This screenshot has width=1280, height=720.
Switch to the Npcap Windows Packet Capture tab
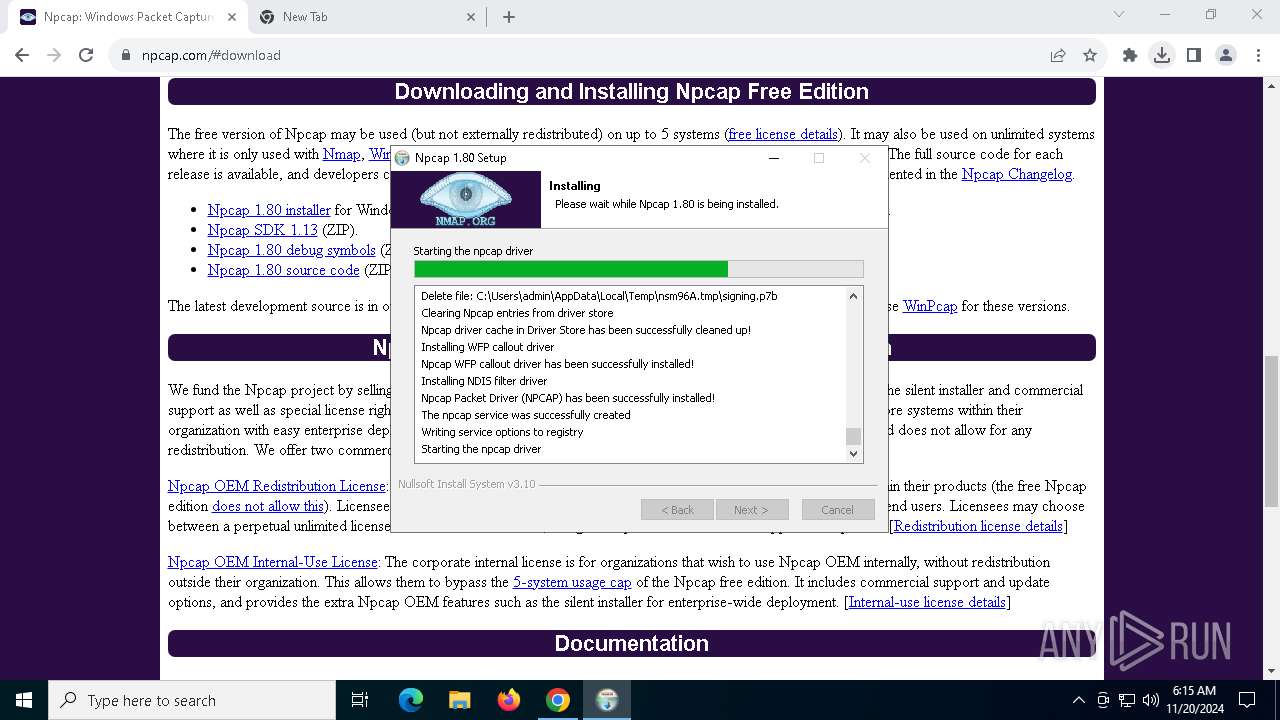coord(128,17)
